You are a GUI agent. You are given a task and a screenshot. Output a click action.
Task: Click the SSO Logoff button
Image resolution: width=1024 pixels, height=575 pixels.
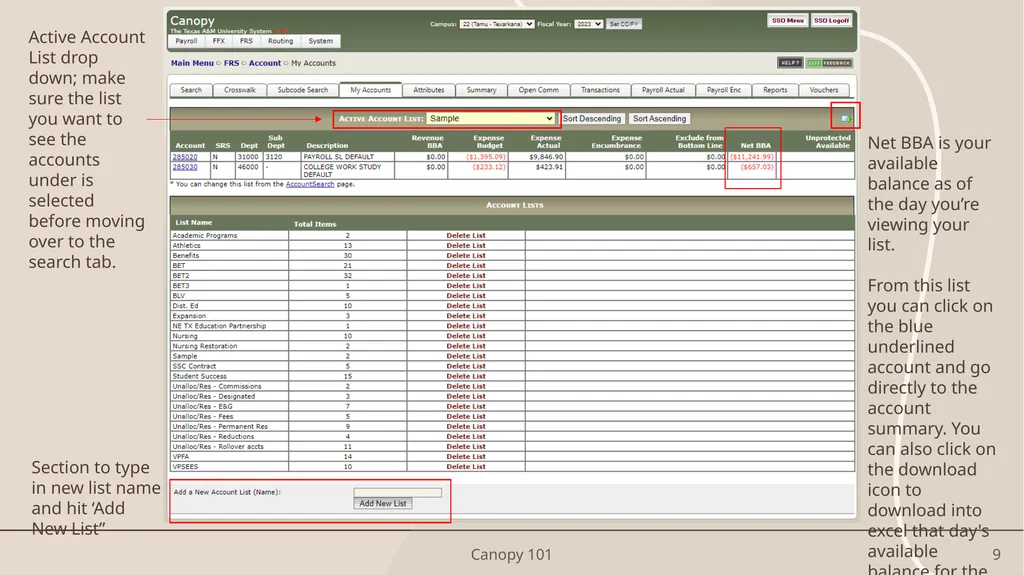(x=831, y=21)
